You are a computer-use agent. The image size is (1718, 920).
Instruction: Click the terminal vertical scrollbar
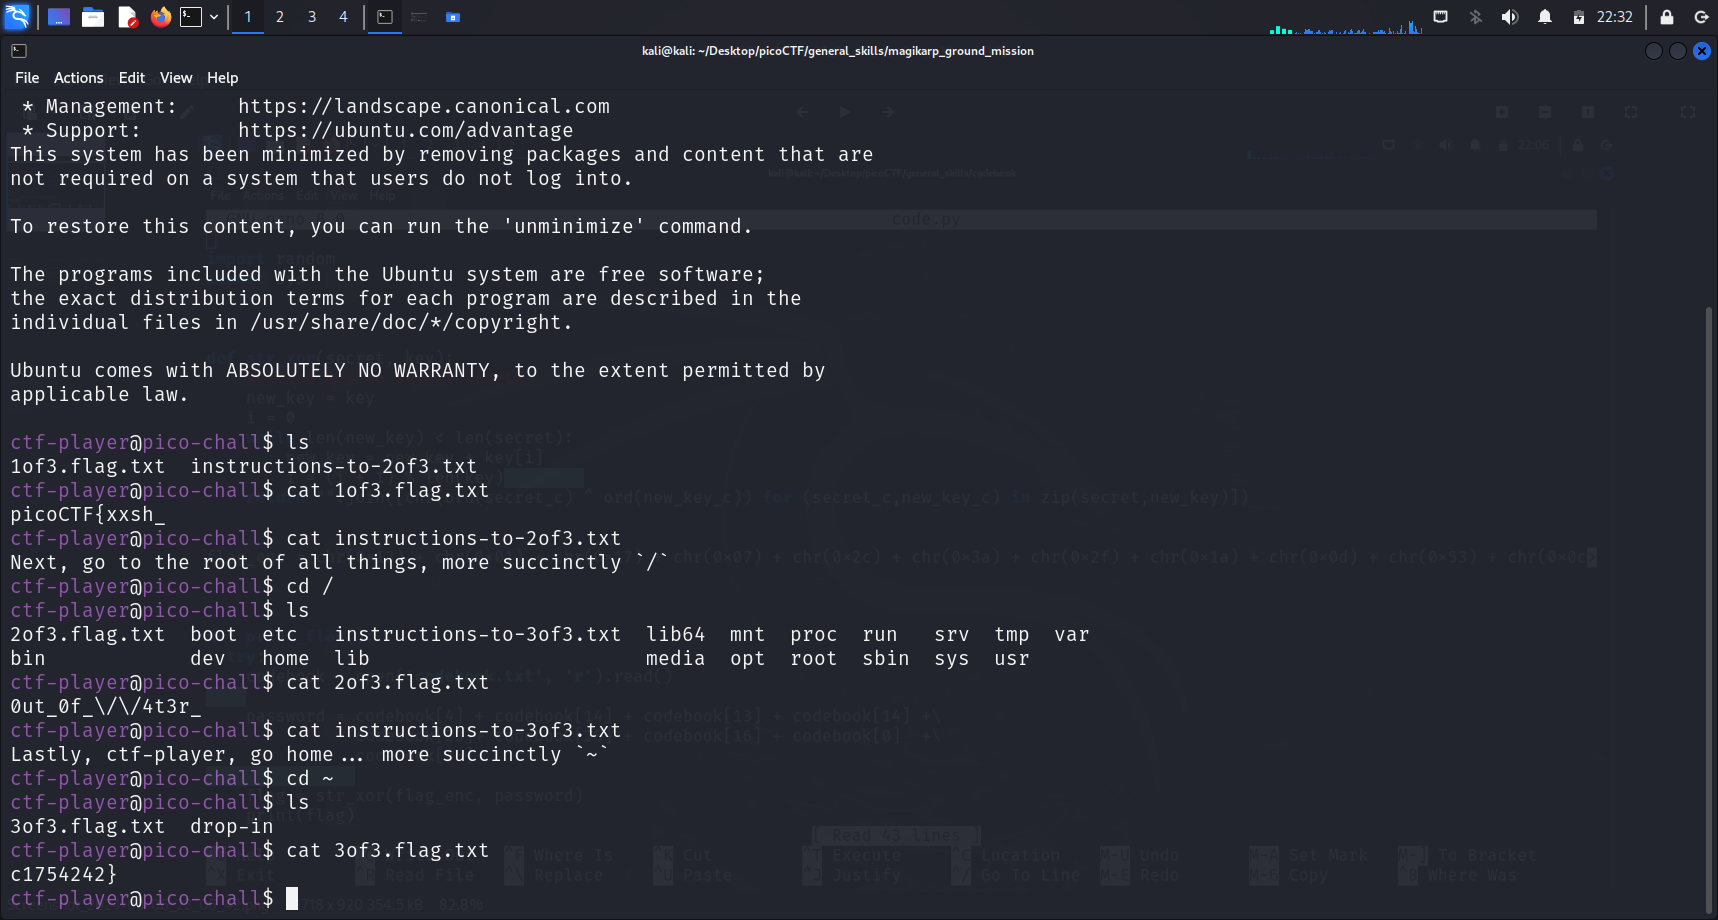[1709, 600]
